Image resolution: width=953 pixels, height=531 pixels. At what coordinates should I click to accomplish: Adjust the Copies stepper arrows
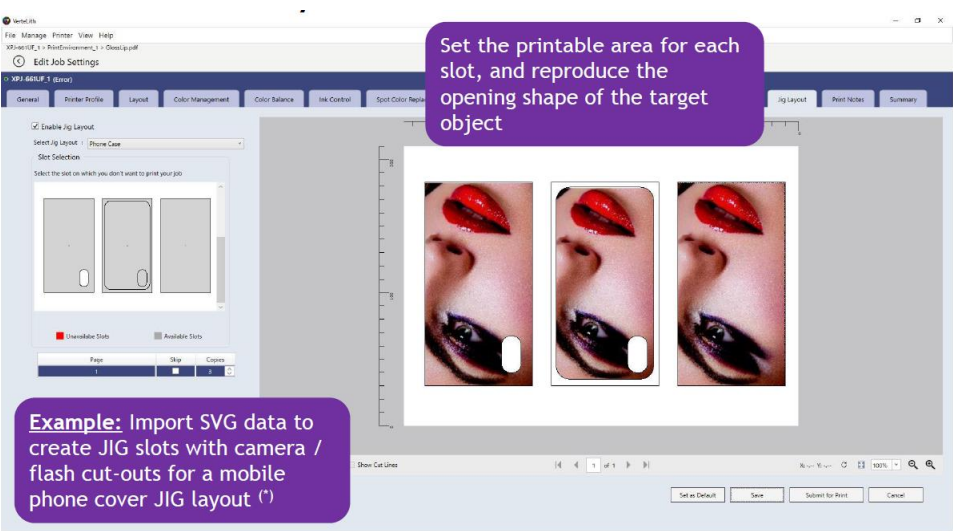[x=229, y=371]
